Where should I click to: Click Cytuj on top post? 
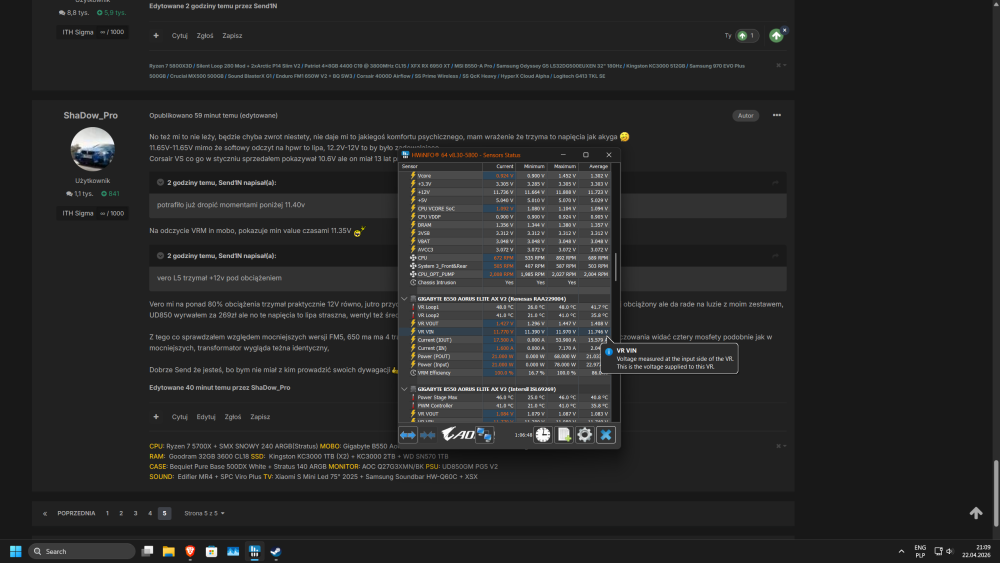(179, 36)
